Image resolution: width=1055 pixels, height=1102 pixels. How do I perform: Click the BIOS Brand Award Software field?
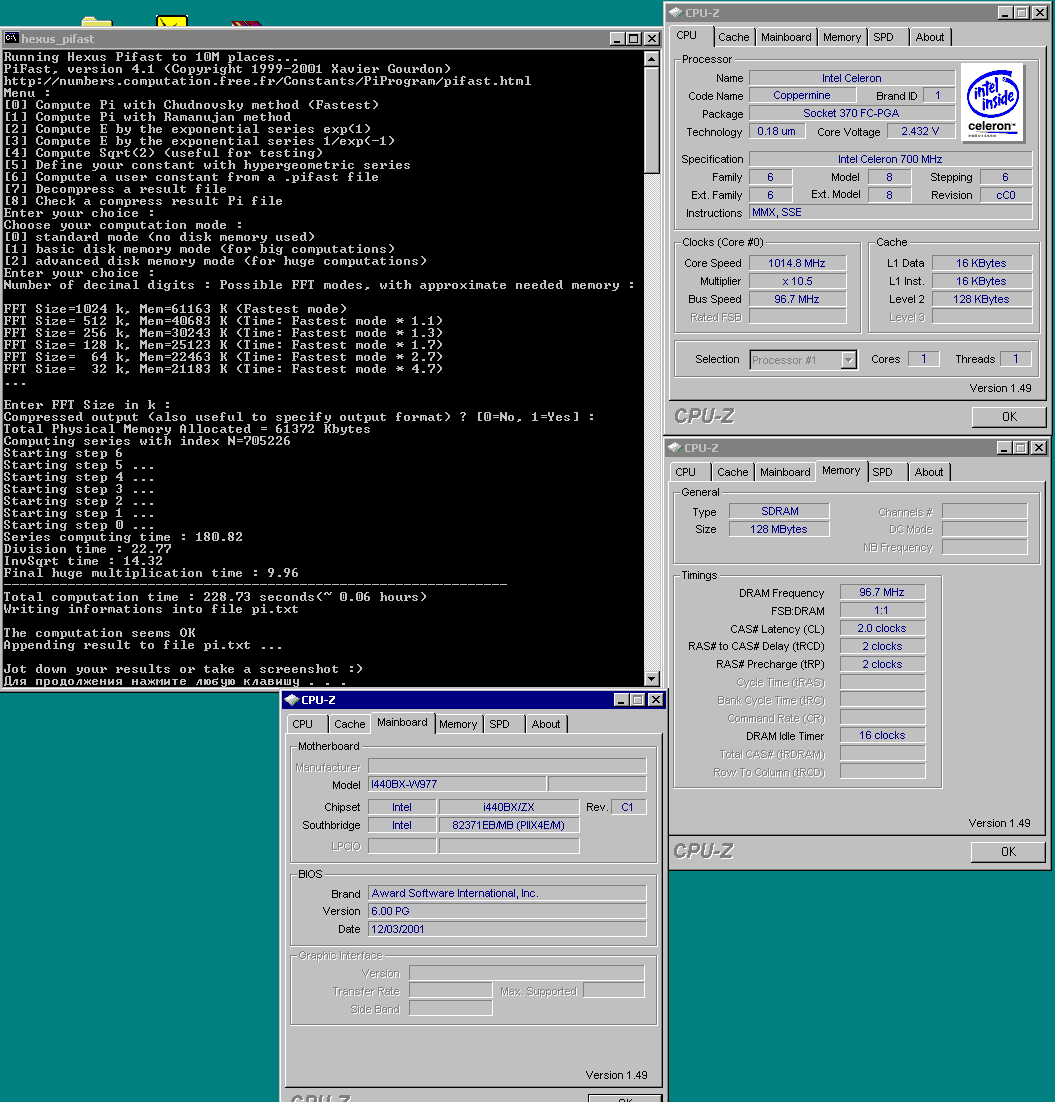[507, 893]
